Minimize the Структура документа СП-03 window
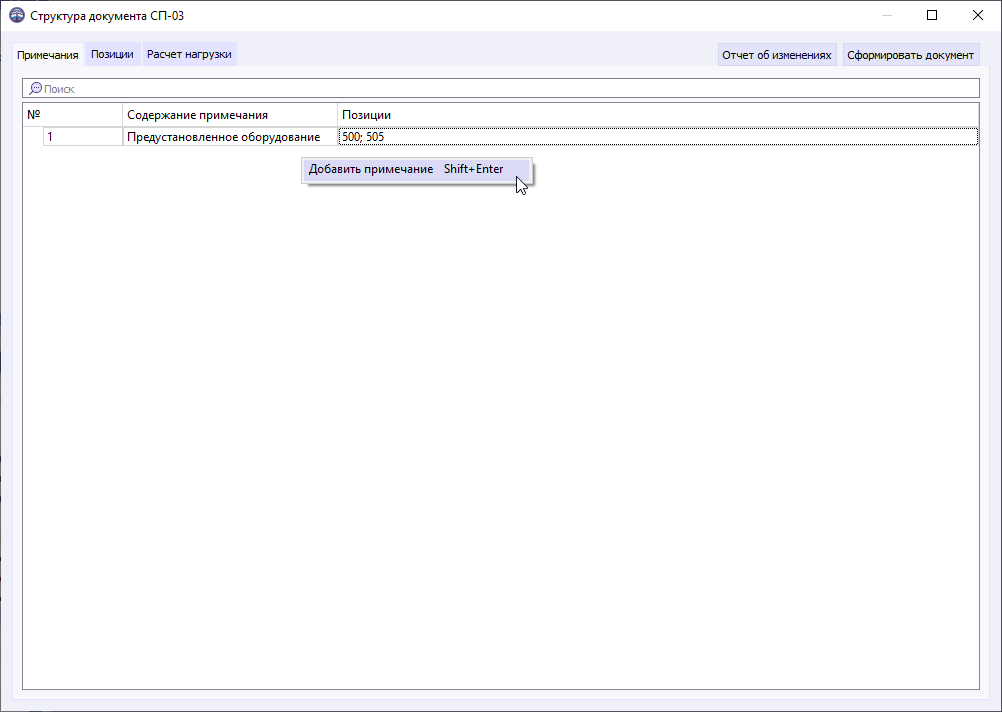 (x=885, y=15)
